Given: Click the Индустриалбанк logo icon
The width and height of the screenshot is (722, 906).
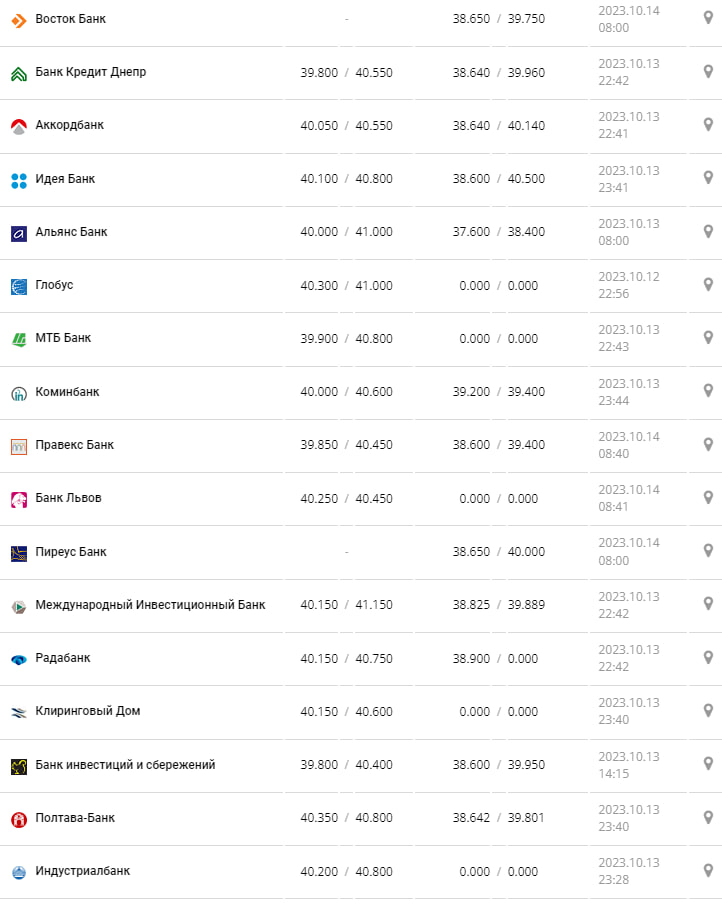Looking at the screenshot, I should point(18,872).
